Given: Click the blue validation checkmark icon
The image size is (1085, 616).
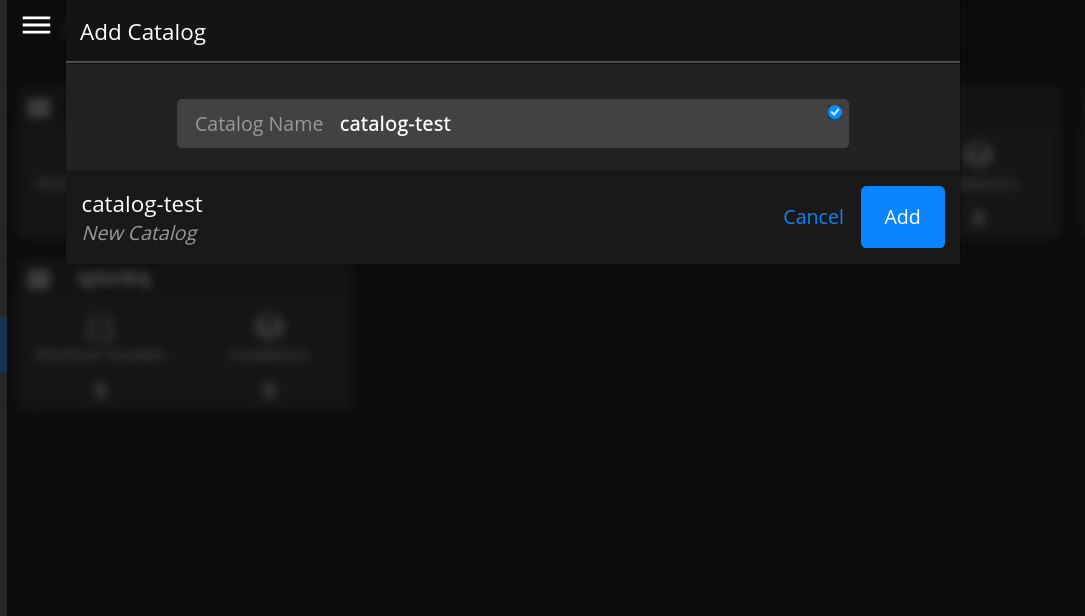Looking at the screenshot, I should (x=835, y=112).
